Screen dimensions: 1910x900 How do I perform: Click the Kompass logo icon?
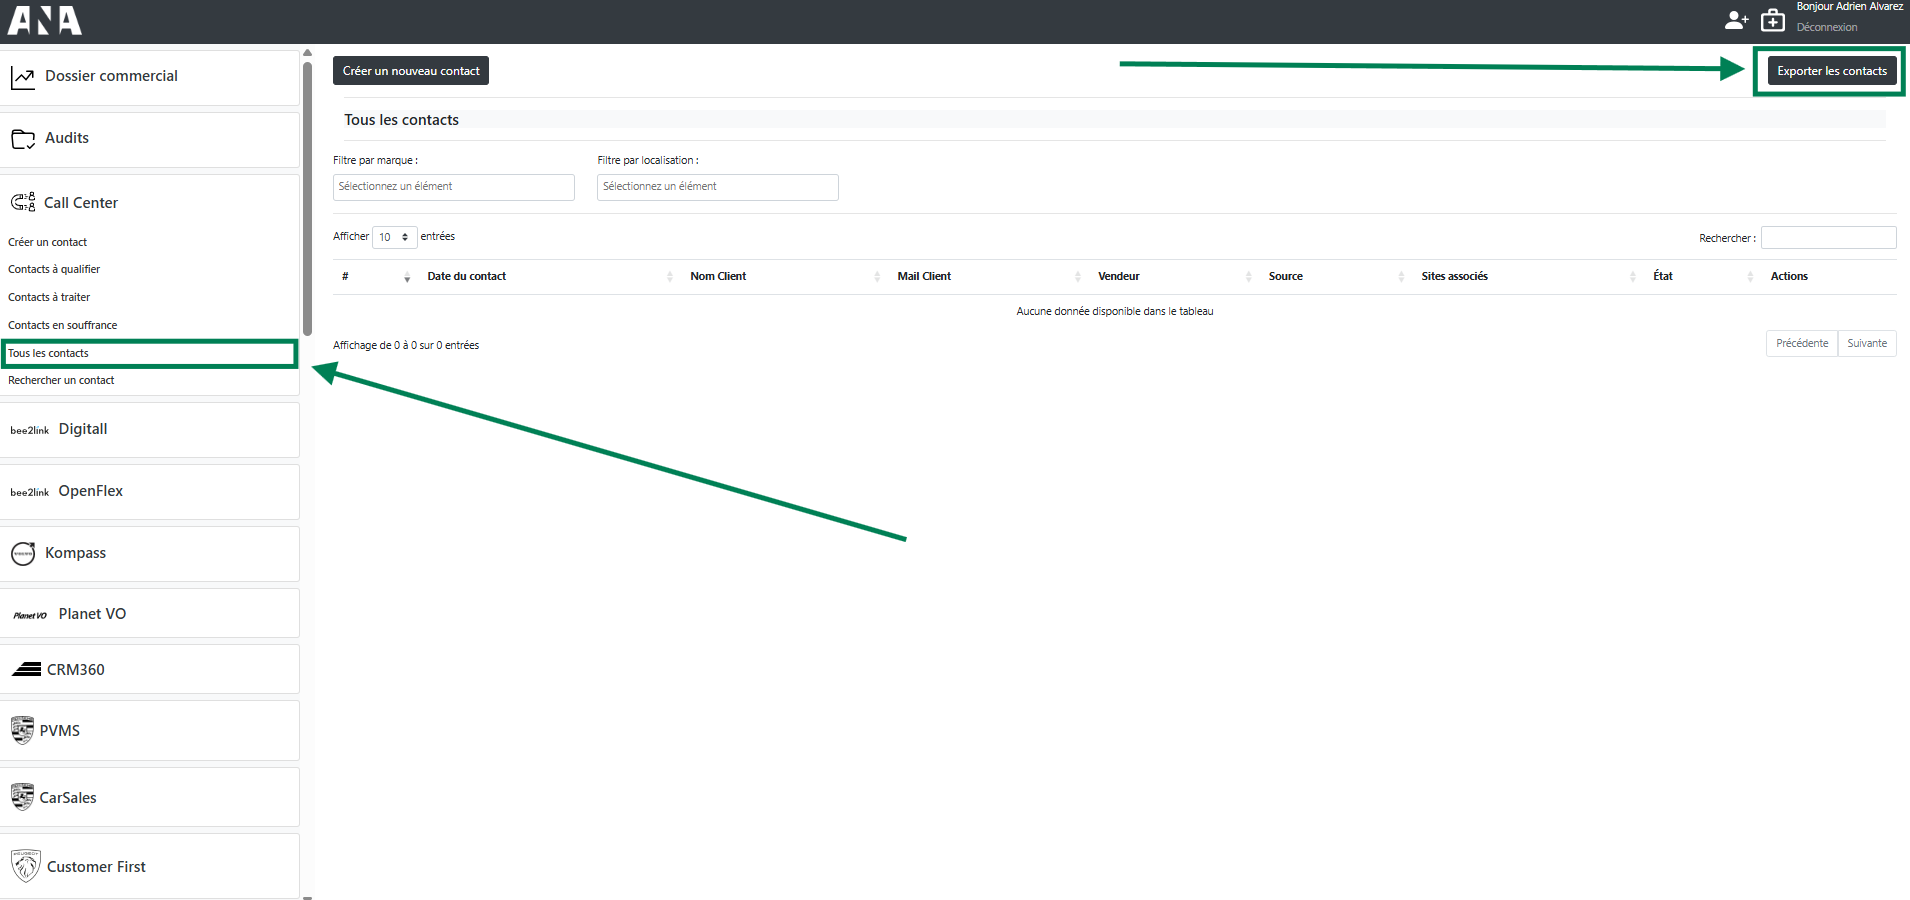pos(23,553)
